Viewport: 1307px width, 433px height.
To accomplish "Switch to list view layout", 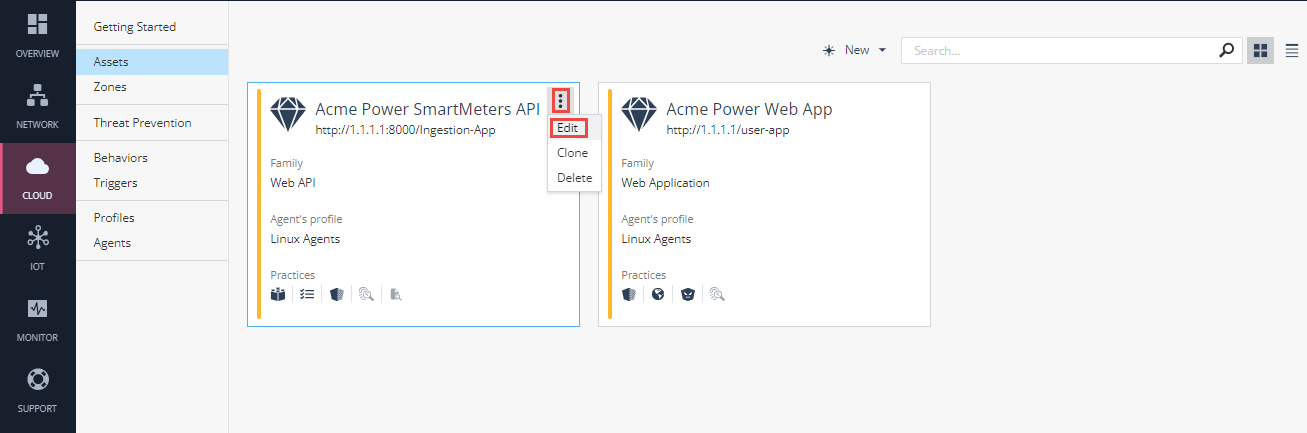I will 1291,50.
